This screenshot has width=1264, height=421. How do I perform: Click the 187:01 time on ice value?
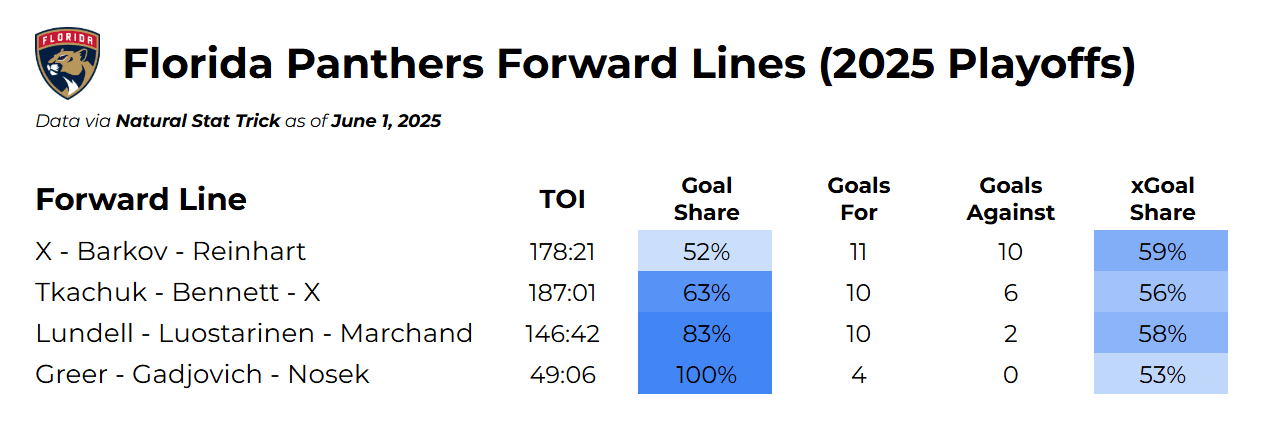(563, 292)
